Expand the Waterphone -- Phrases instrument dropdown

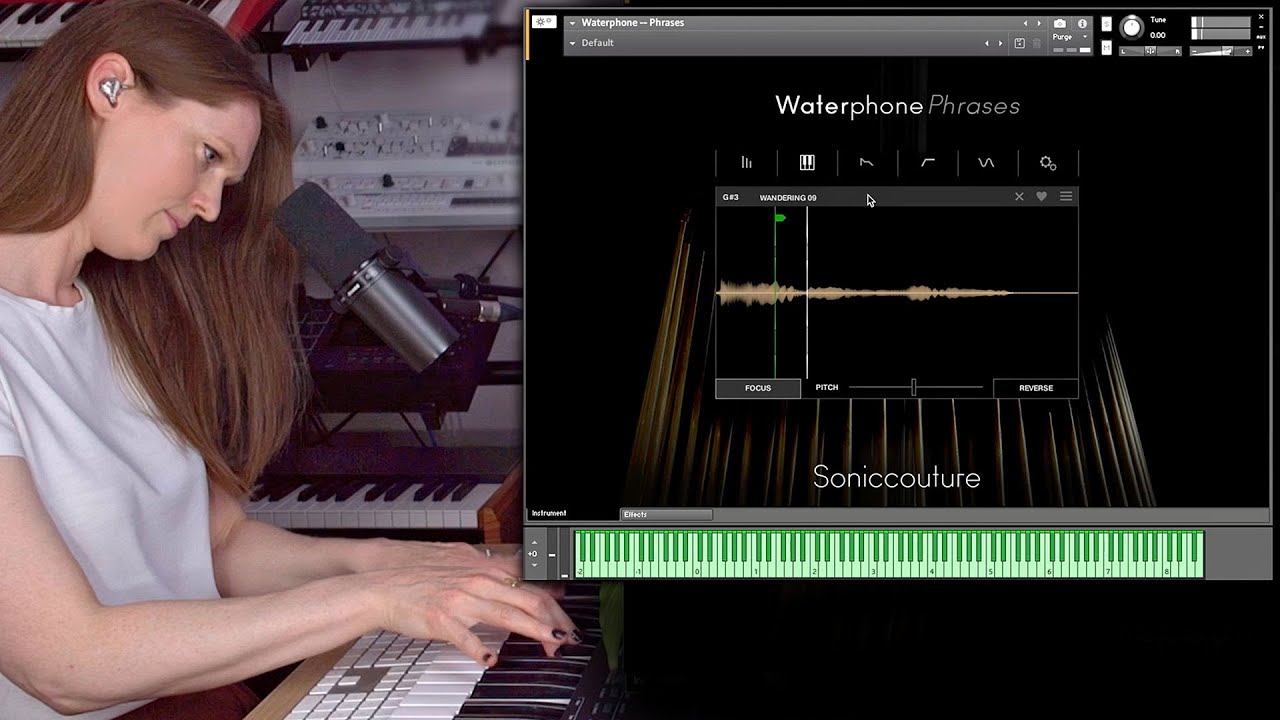click(573, 22)
